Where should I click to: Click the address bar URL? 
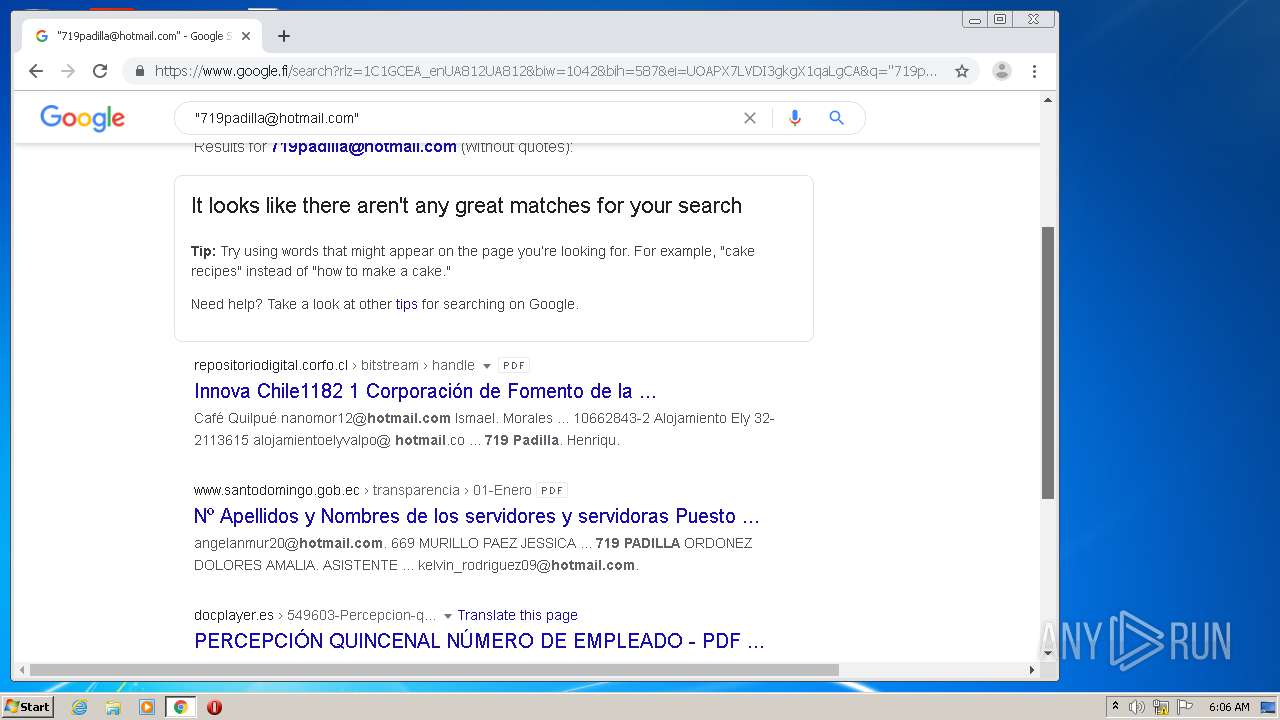click(546, 71)
